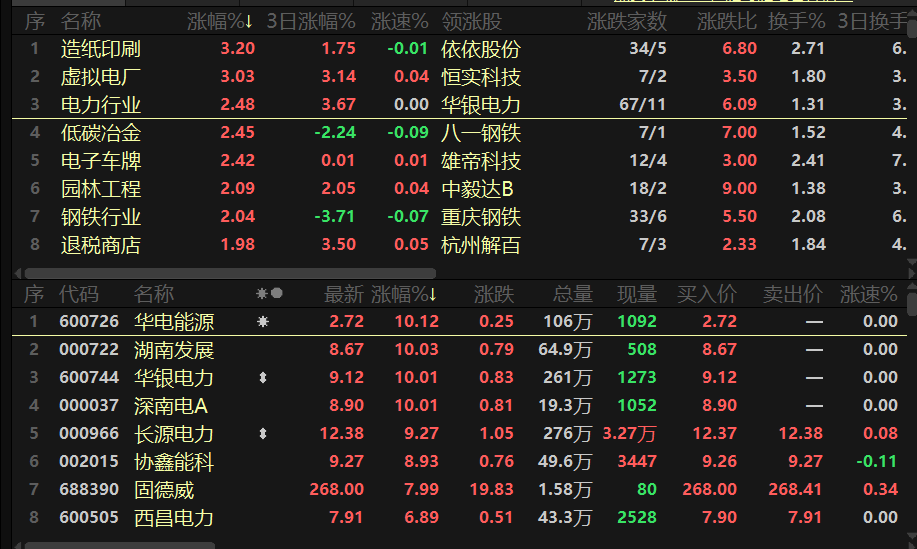Click stock code 600726
Image resolution: width=917 pixels, height=549 pixels.
[89, 322]
